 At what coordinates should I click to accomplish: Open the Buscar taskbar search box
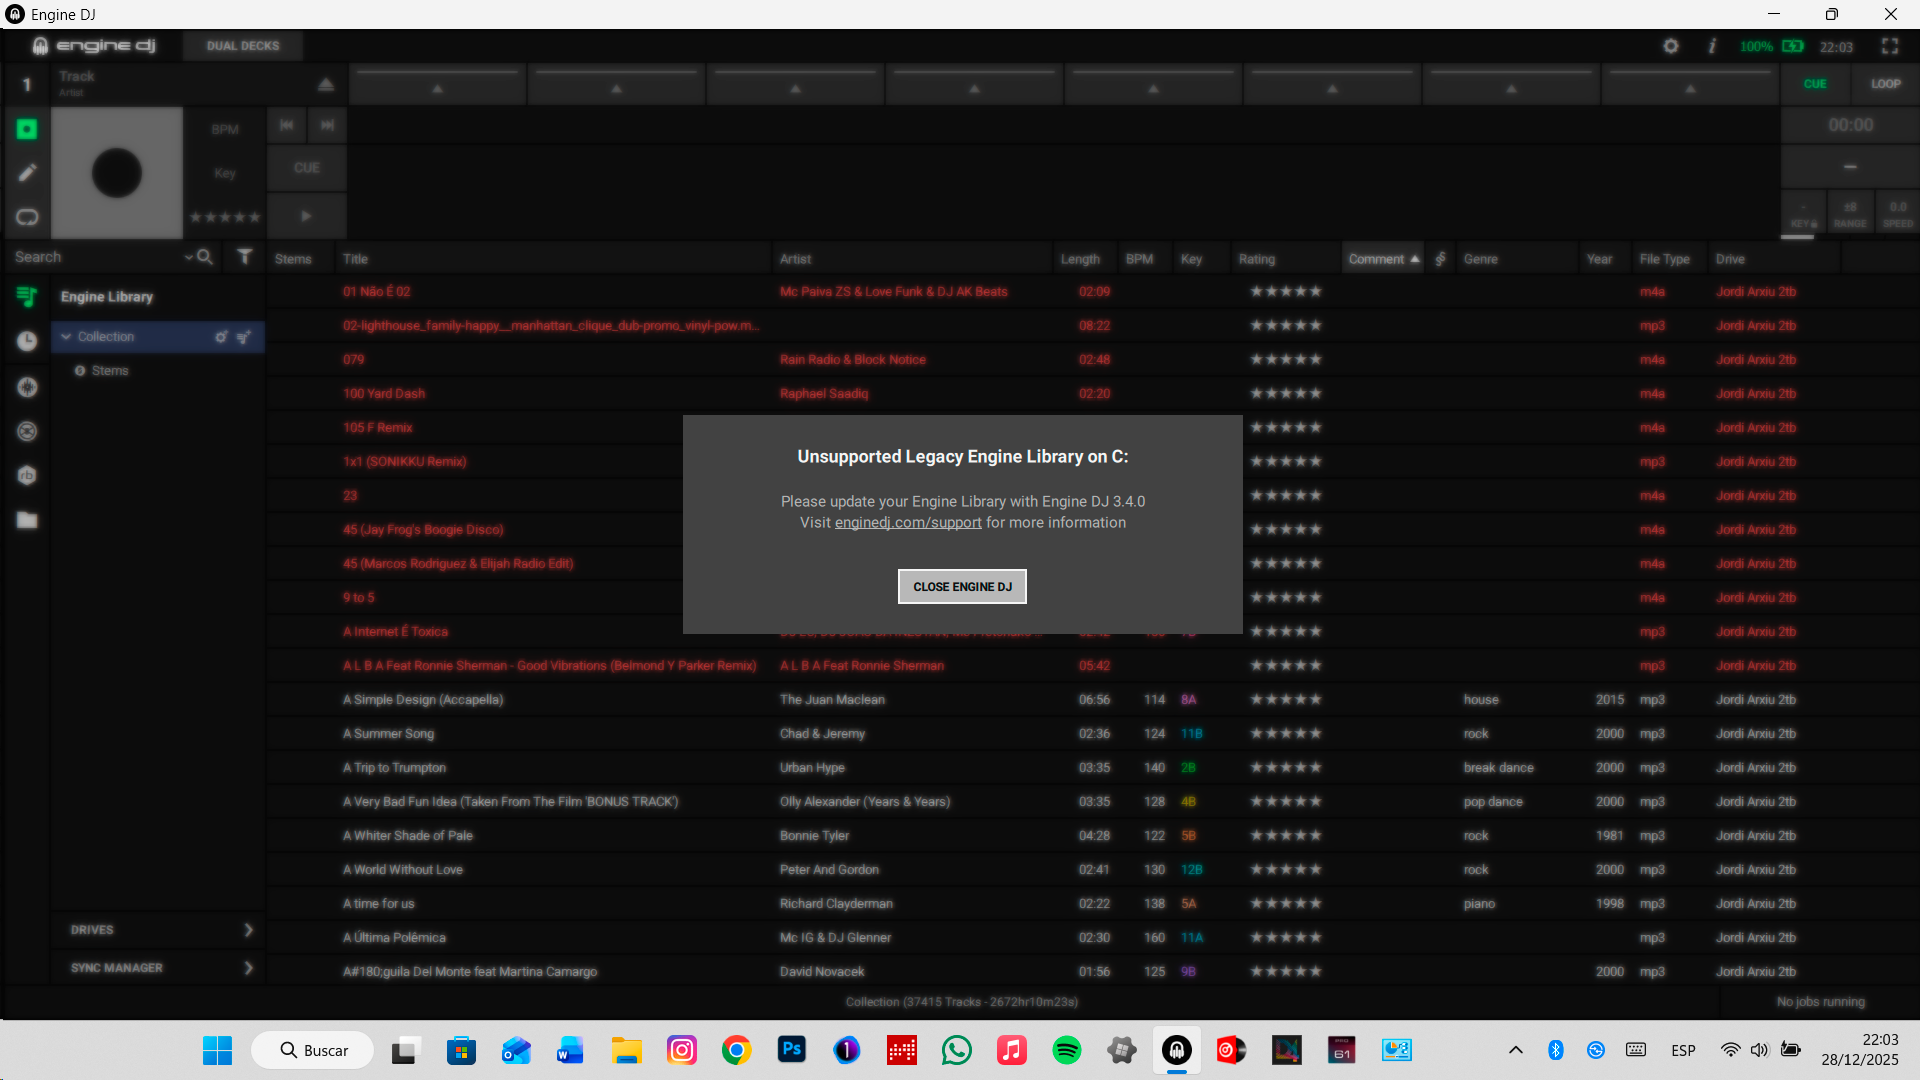313,1050
